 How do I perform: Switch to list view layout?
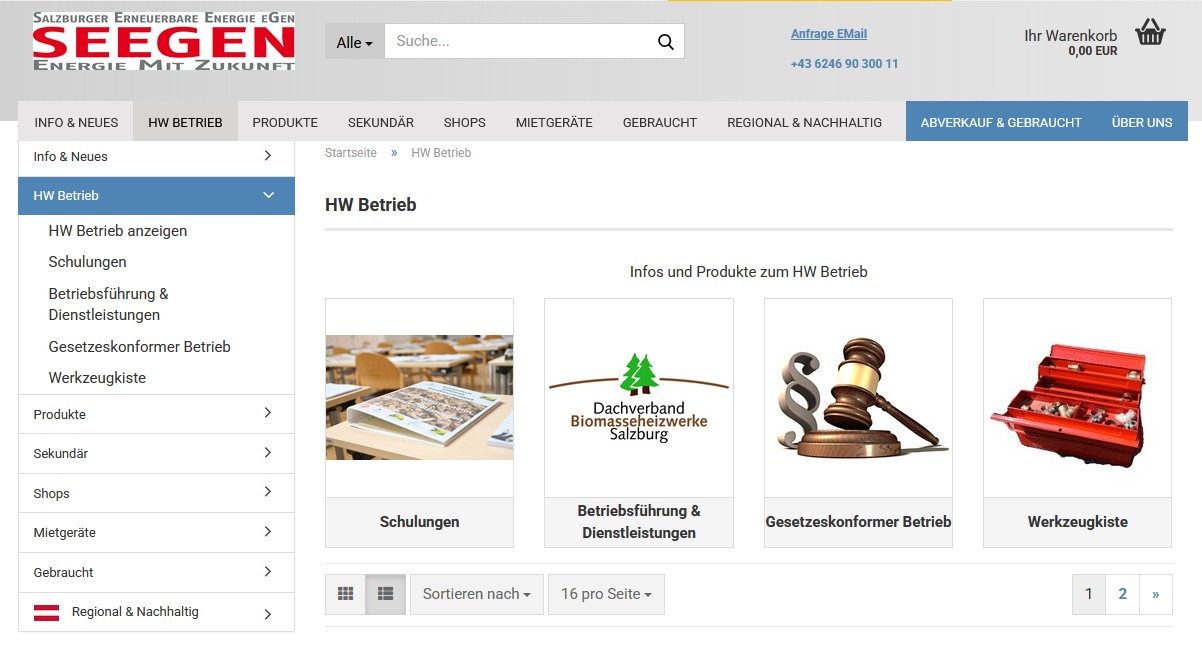point(385,594)
